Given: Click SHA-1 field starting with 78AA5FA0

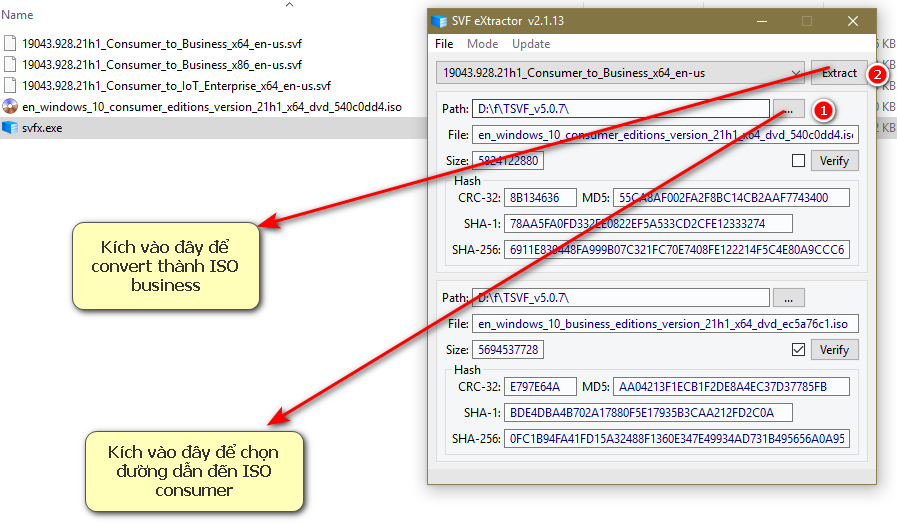Looking at the screenshot, I should click(x=648, y=224).
